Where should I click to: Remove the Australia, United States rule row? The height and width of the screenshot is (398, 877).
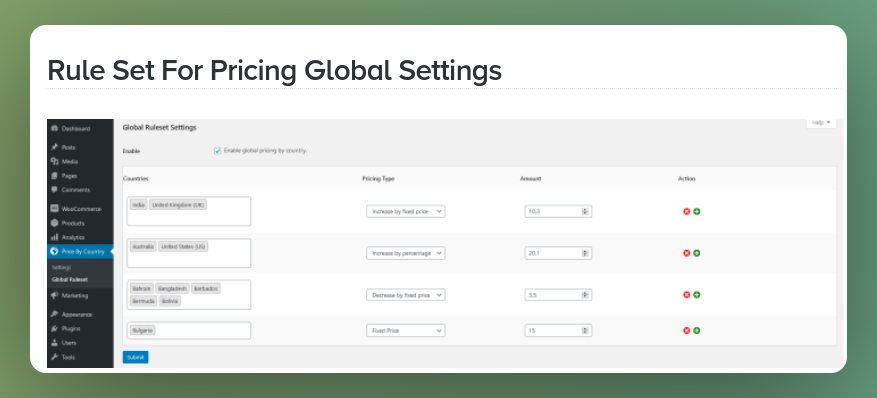686,253
